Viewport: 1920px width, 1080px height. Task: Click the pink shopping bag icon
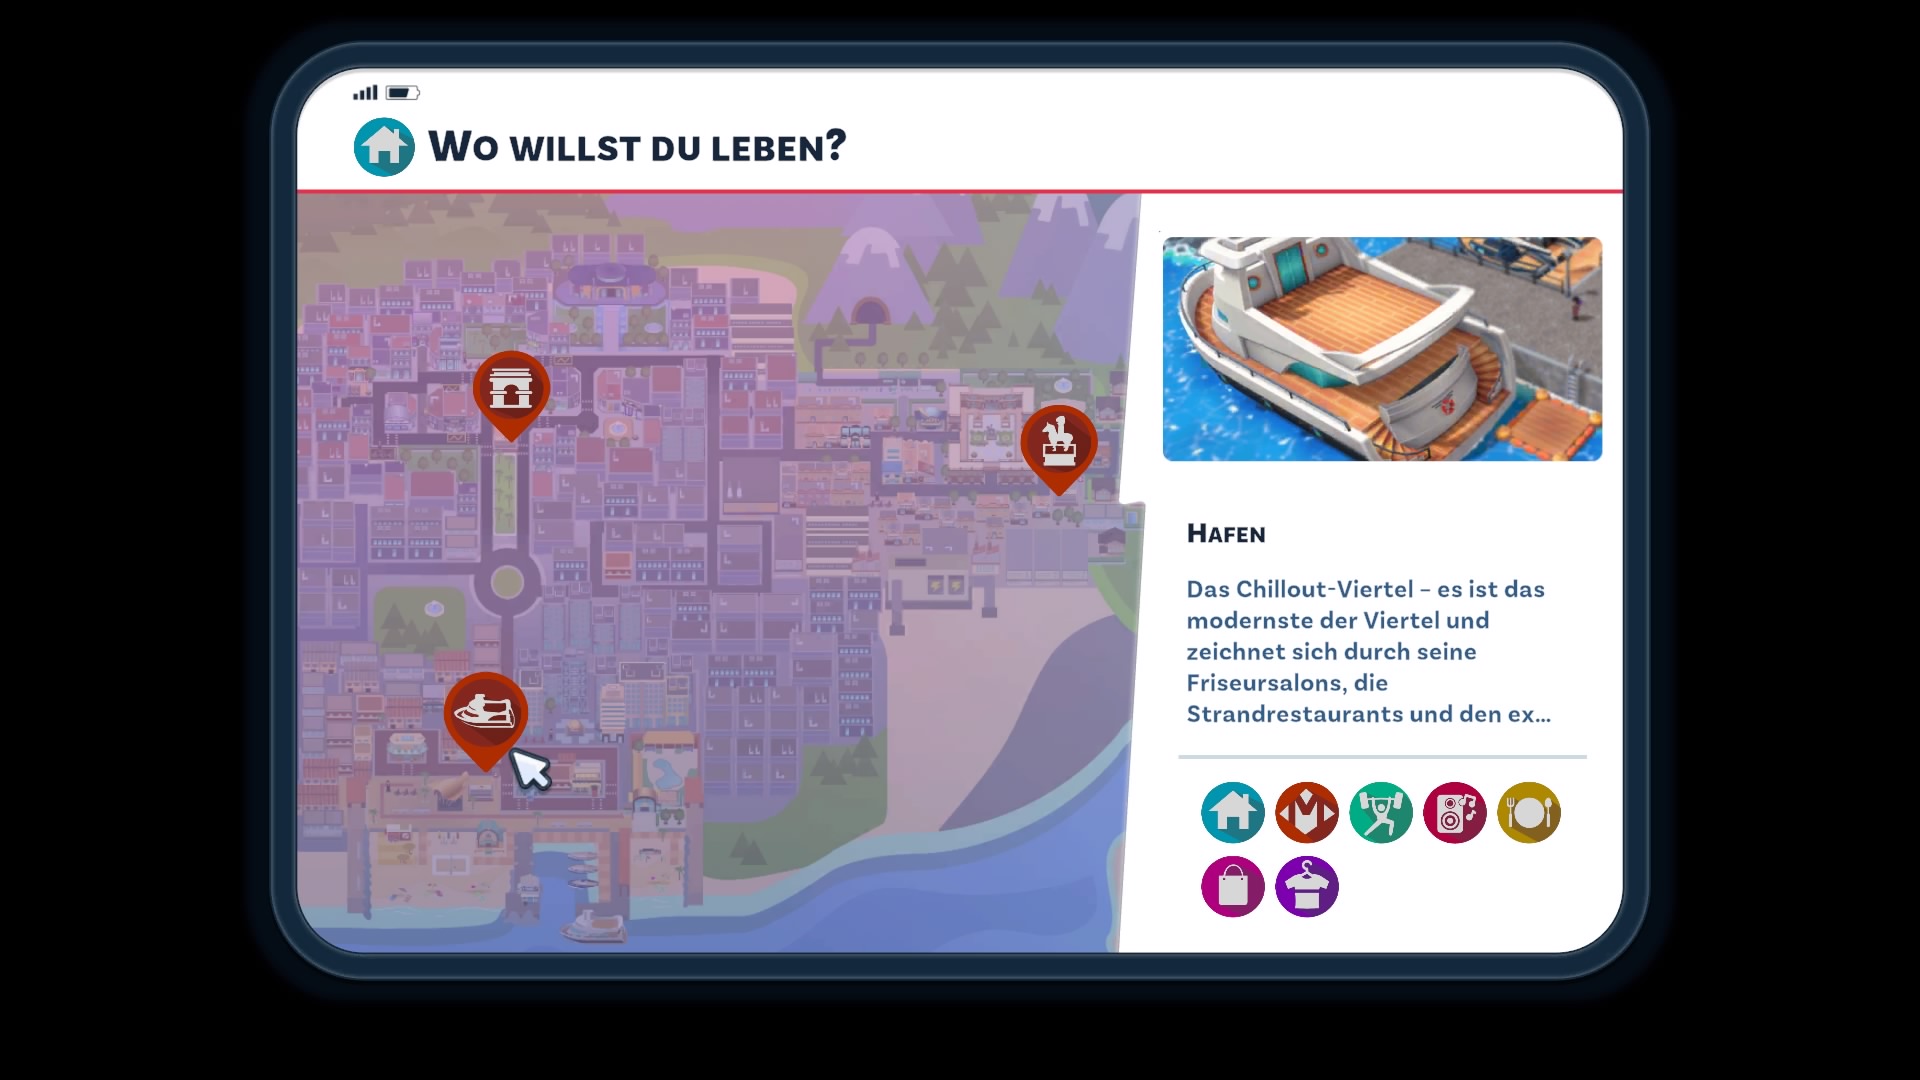[x=1233, y=886]
